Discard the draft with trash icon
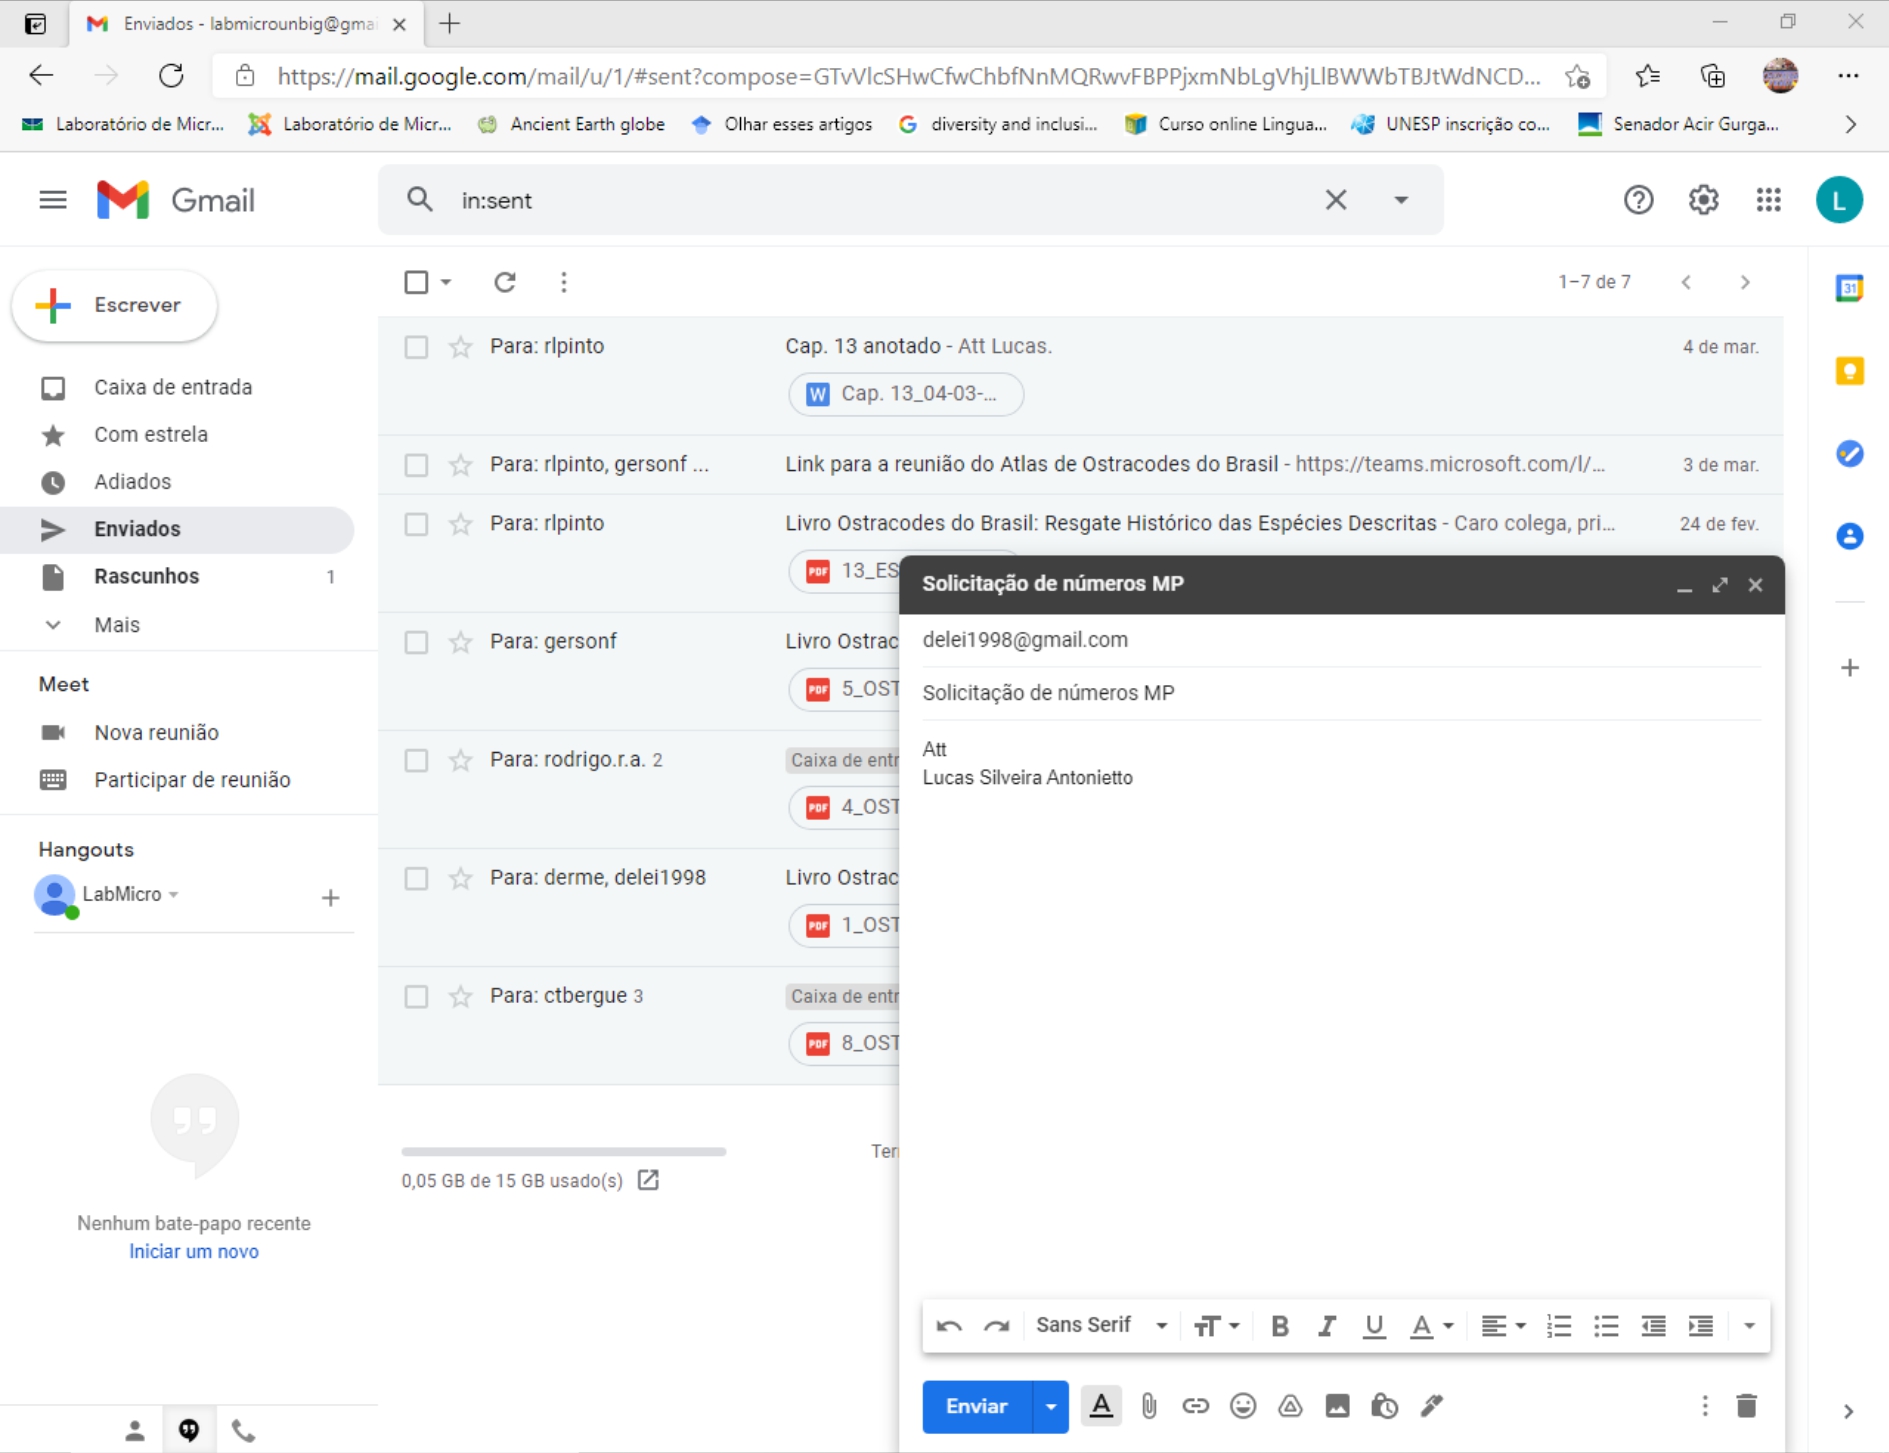Viewport: 1889px width, 1453px height. coord(1746,1406)
